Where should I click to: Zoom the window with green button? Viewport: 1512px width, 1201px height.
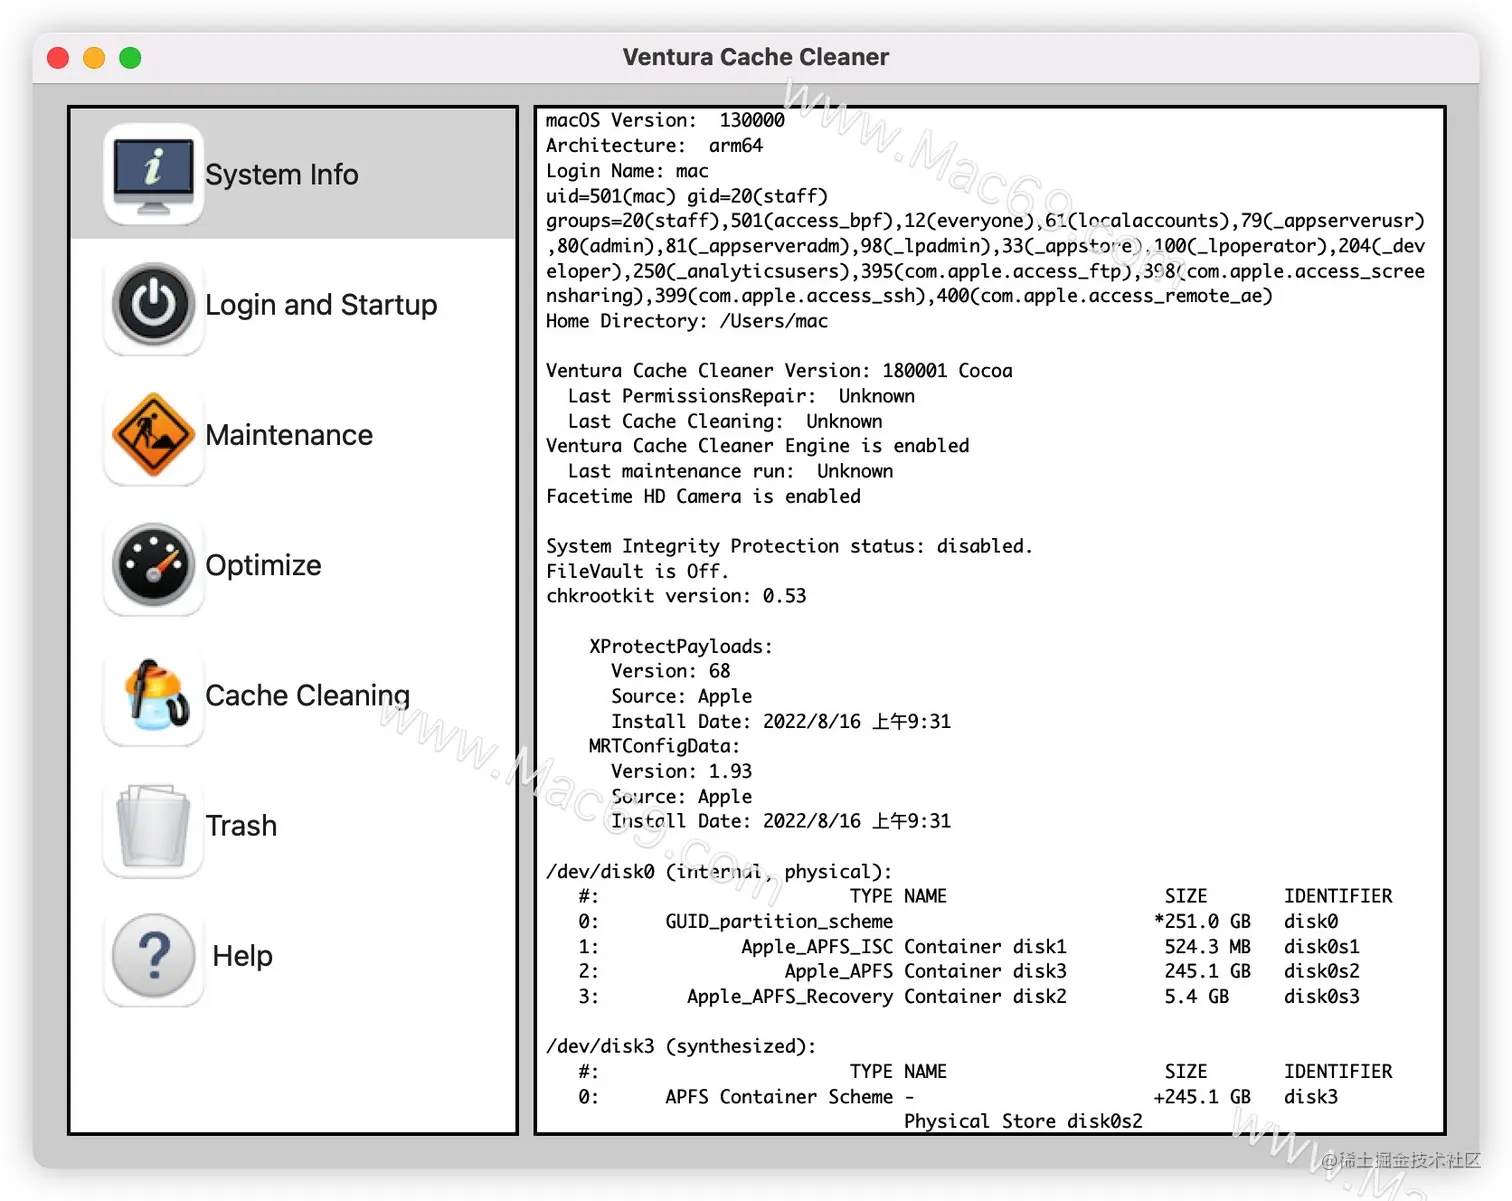coord(130,58)
